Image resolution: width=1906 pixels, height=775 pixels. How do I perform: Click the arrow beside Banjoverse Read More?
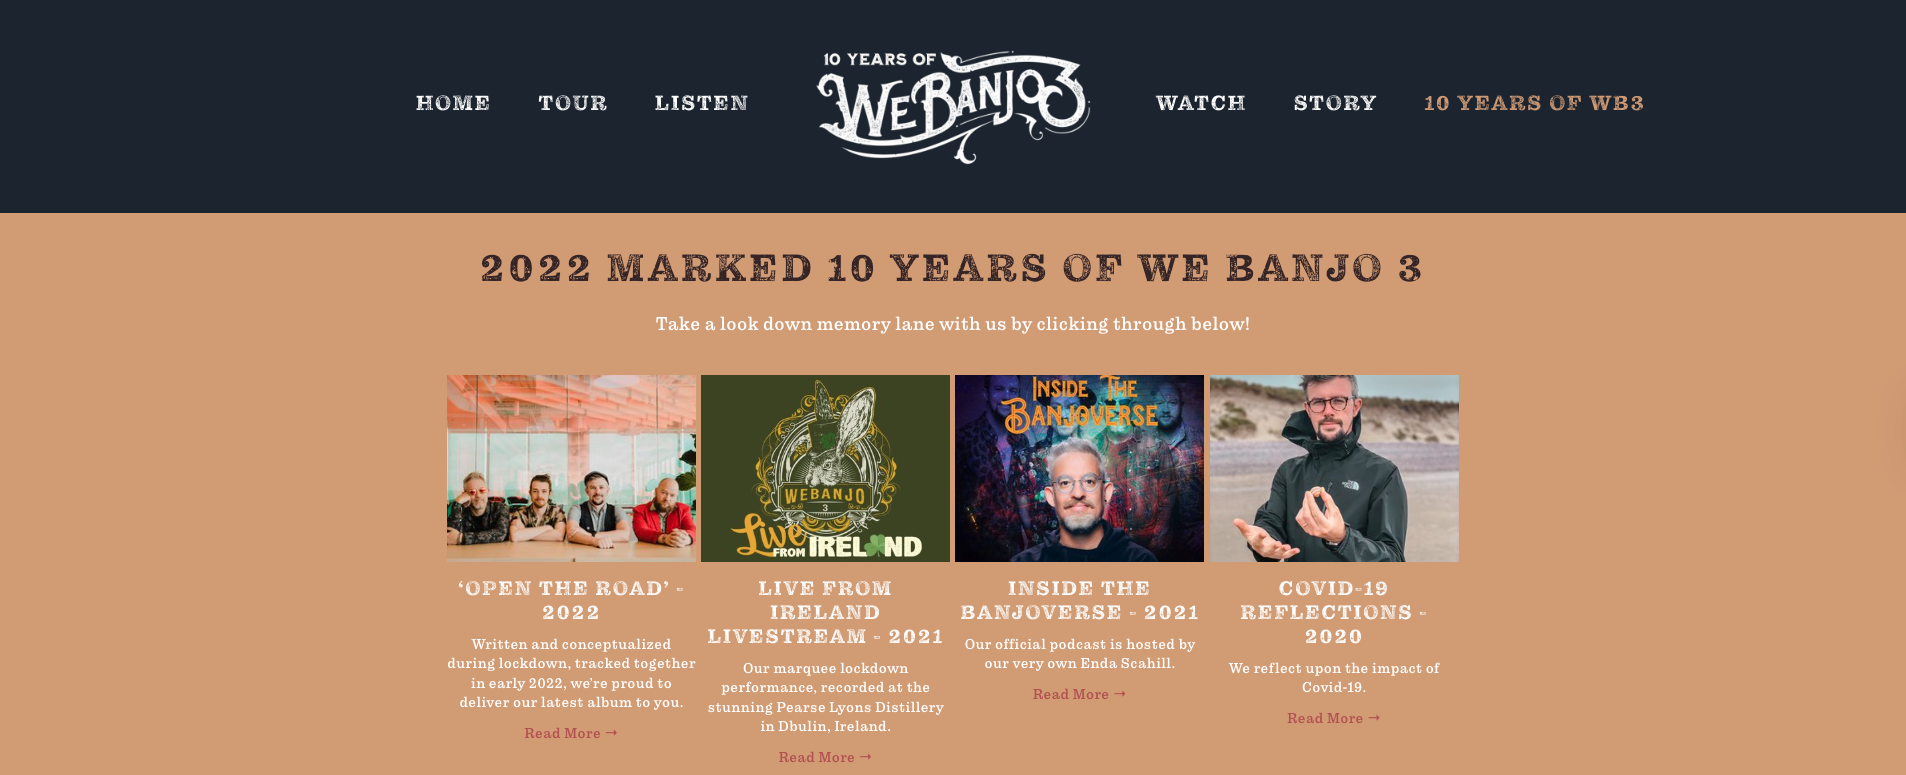[x=1120, y=694]
